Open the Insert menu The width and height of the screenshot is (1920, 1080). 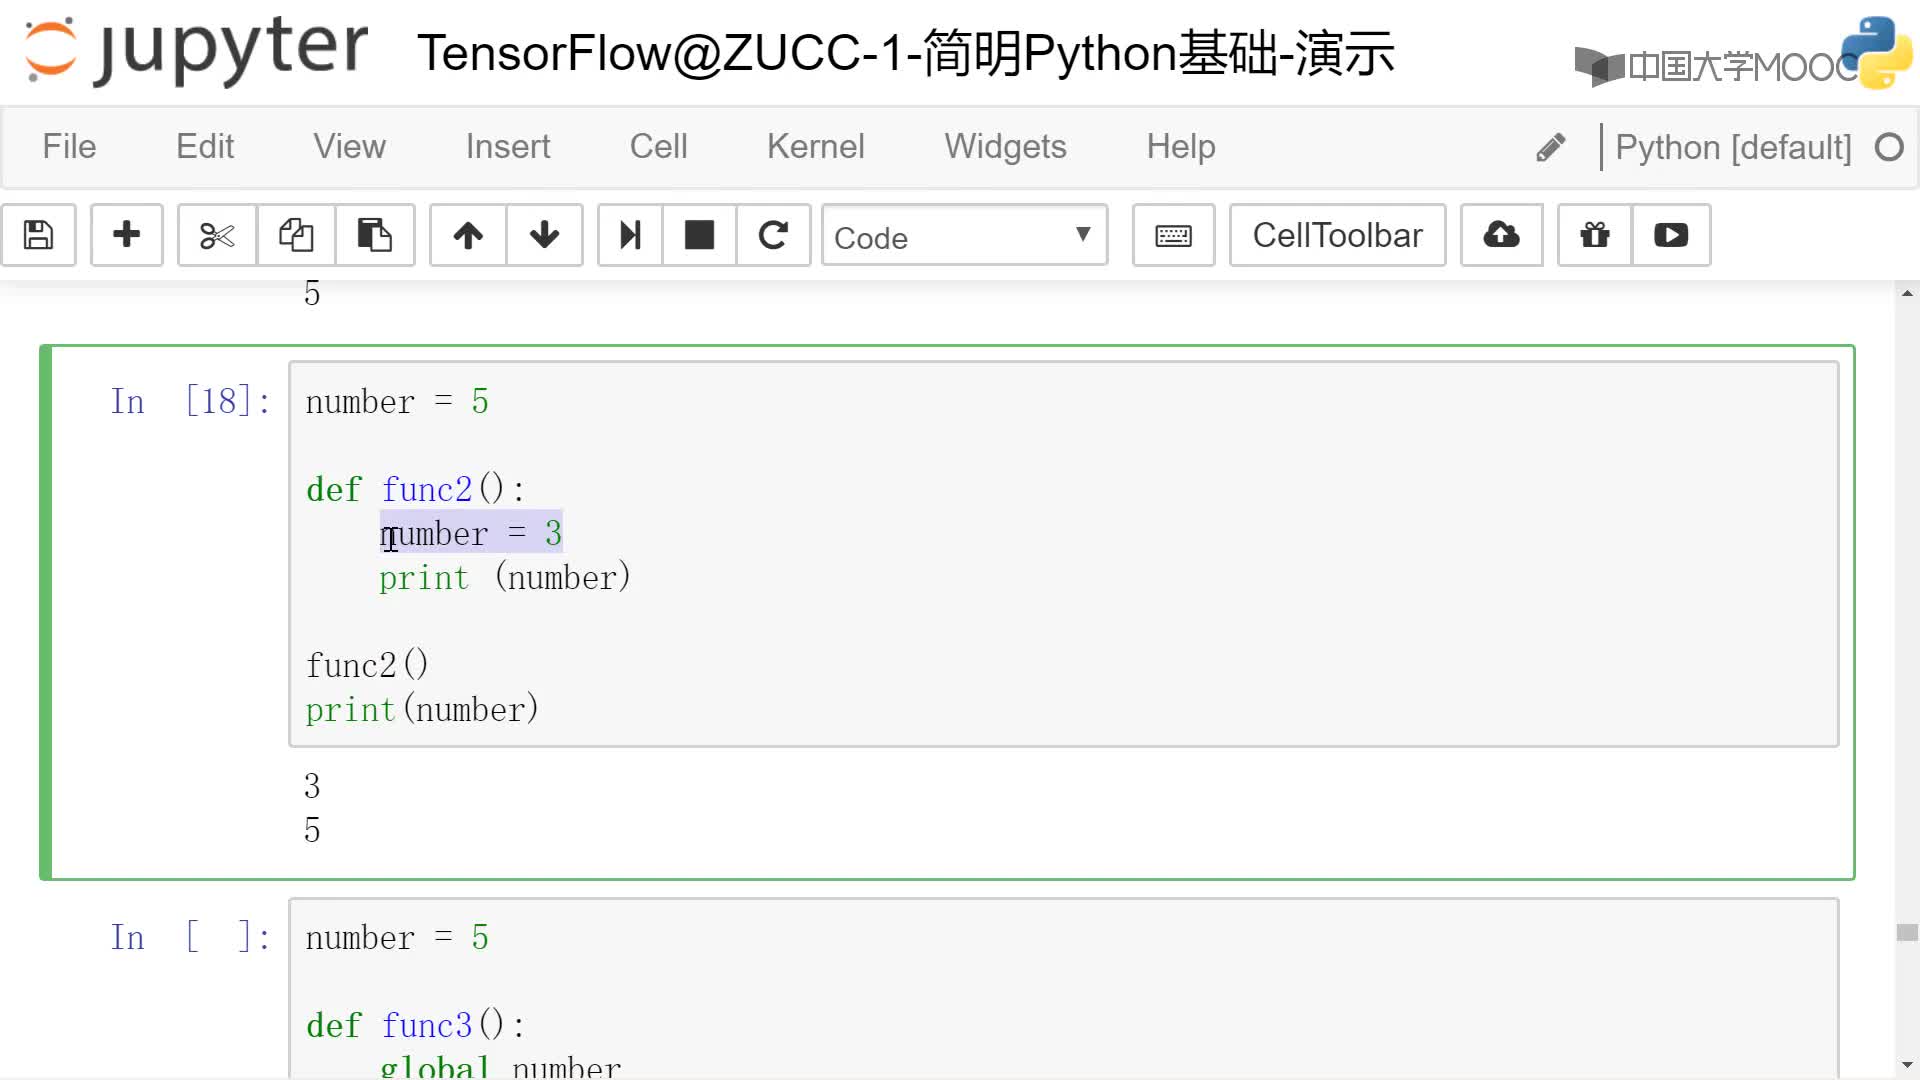[x=508, y=147]
